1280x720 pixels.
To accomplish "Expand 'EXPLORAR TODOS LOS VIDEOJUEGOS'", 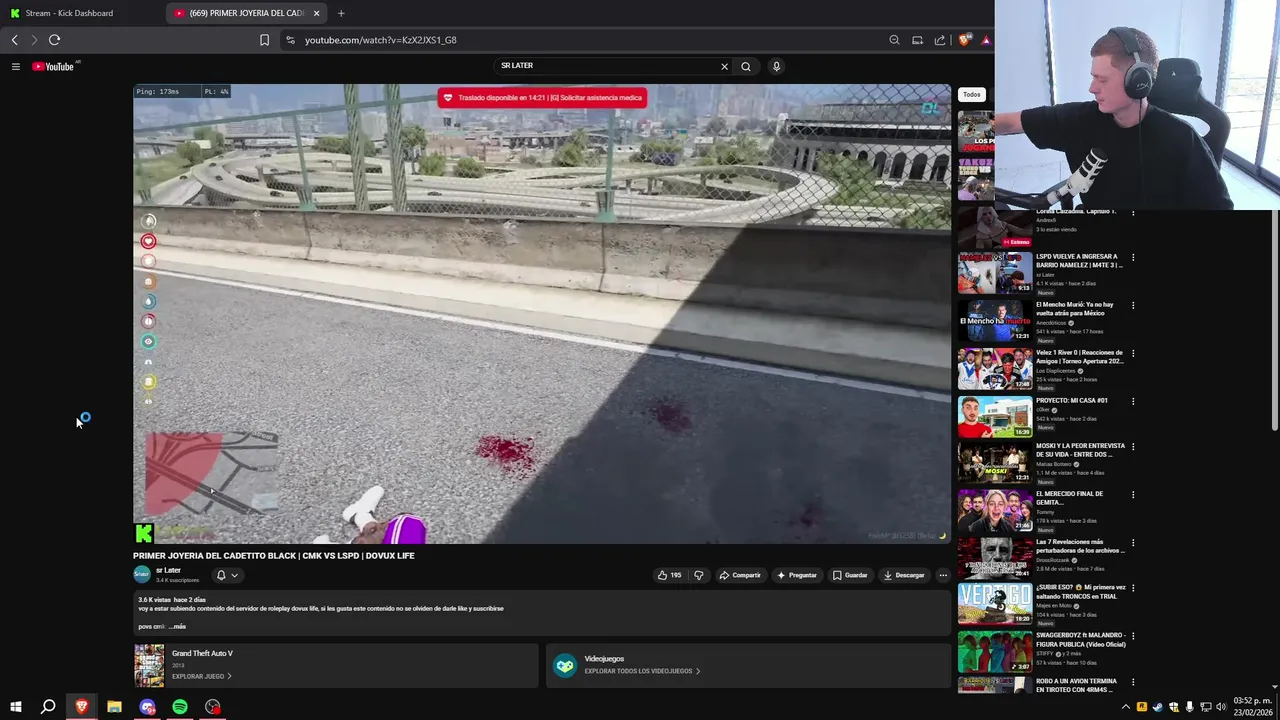I will (642, 672).
